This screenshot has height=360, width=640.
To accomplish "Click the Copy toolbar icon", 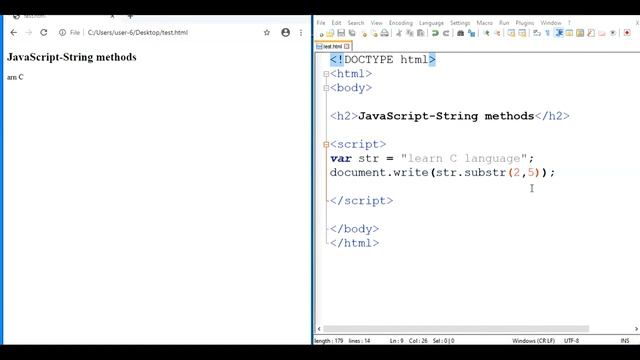I will [410, 33].
